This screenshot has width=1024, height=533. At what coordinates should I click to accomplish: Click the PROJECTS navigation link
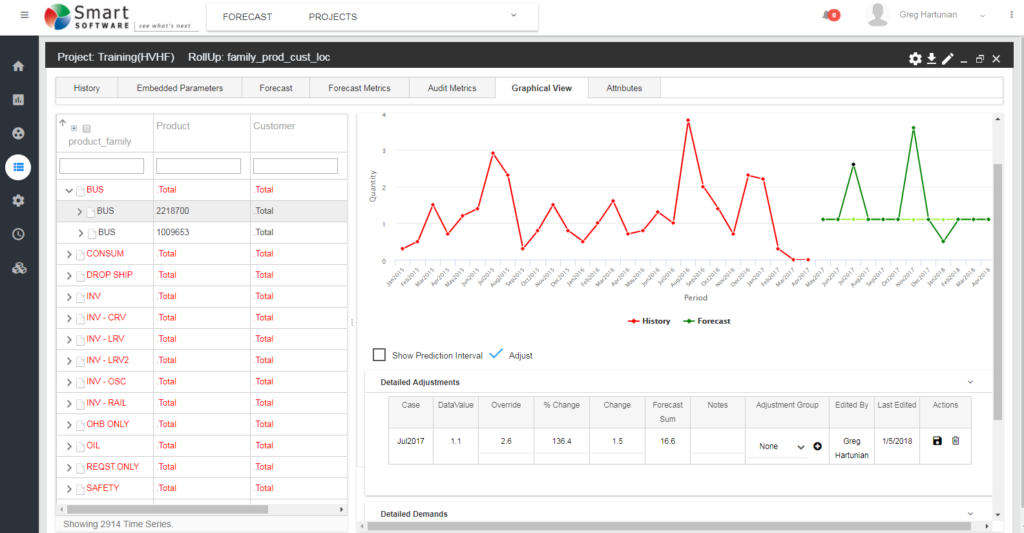coord(333,17)
